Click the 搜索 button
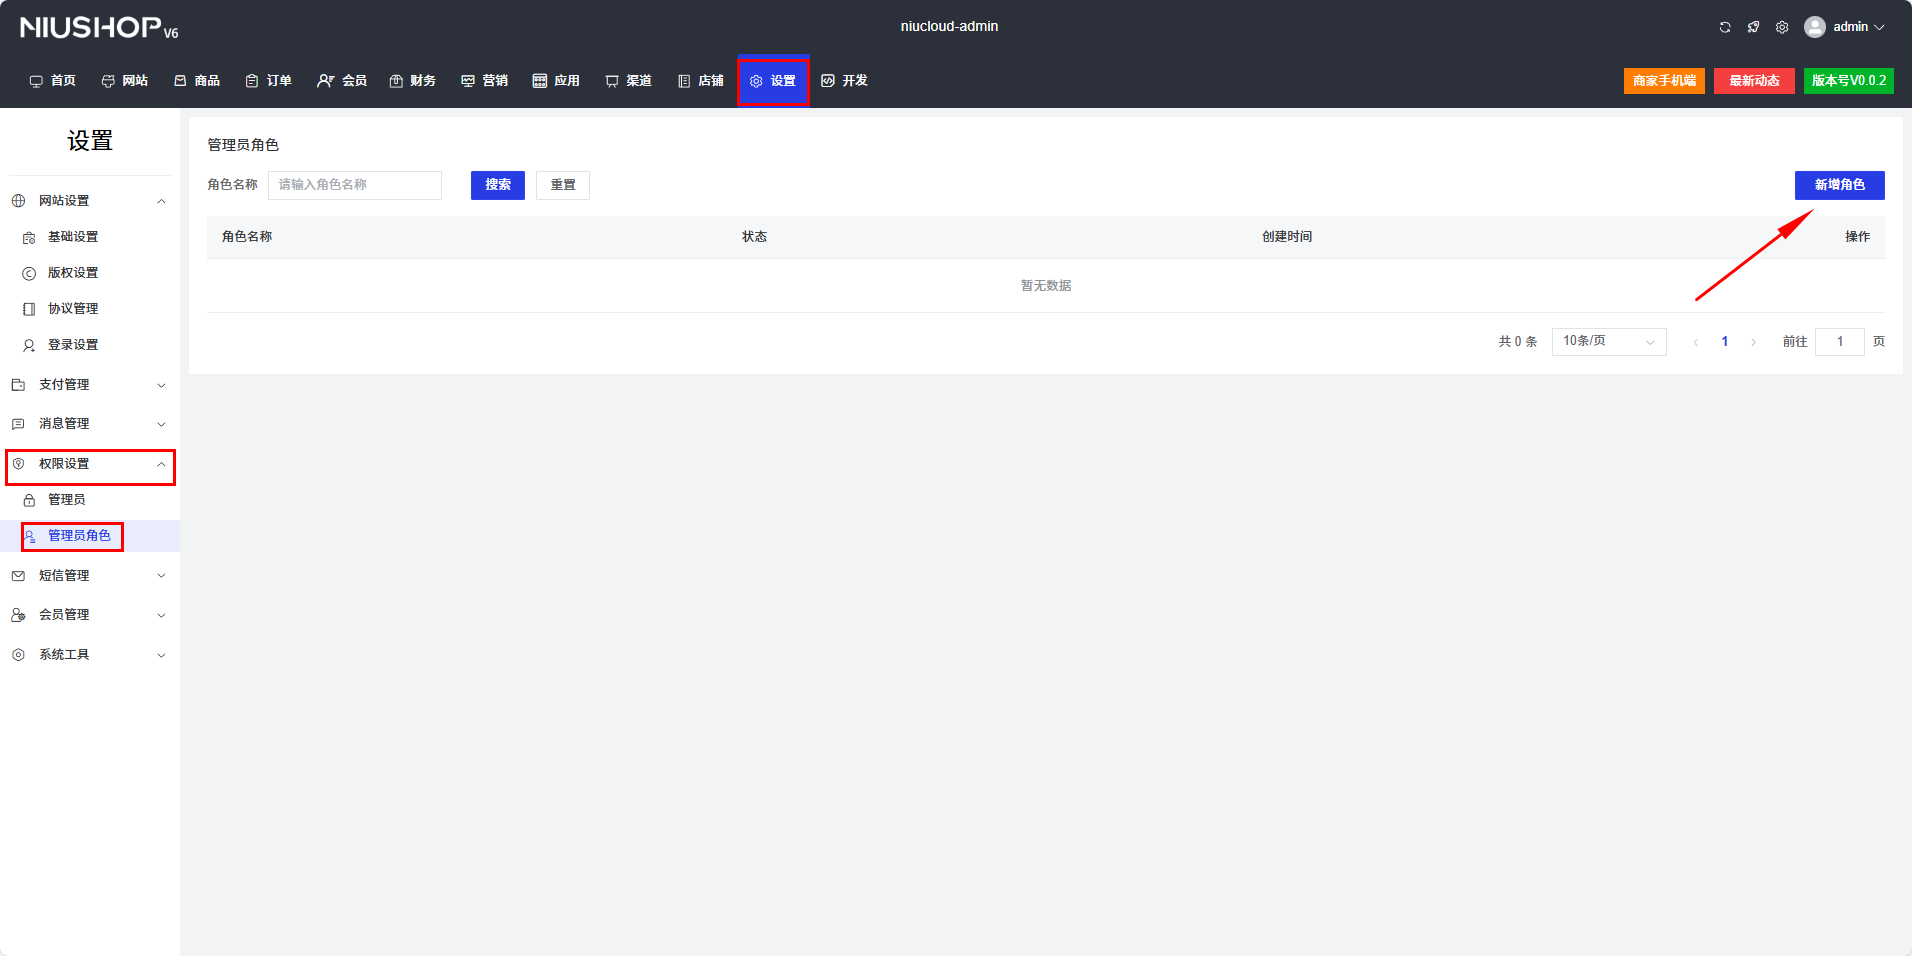The height and width of the screenshot is (956, 1912). 497,185
